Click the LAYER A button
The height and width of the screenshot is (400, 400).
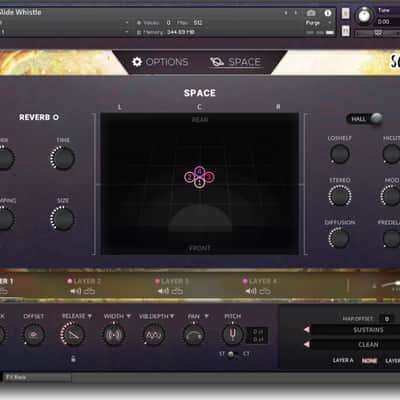[x=343, y=360]
